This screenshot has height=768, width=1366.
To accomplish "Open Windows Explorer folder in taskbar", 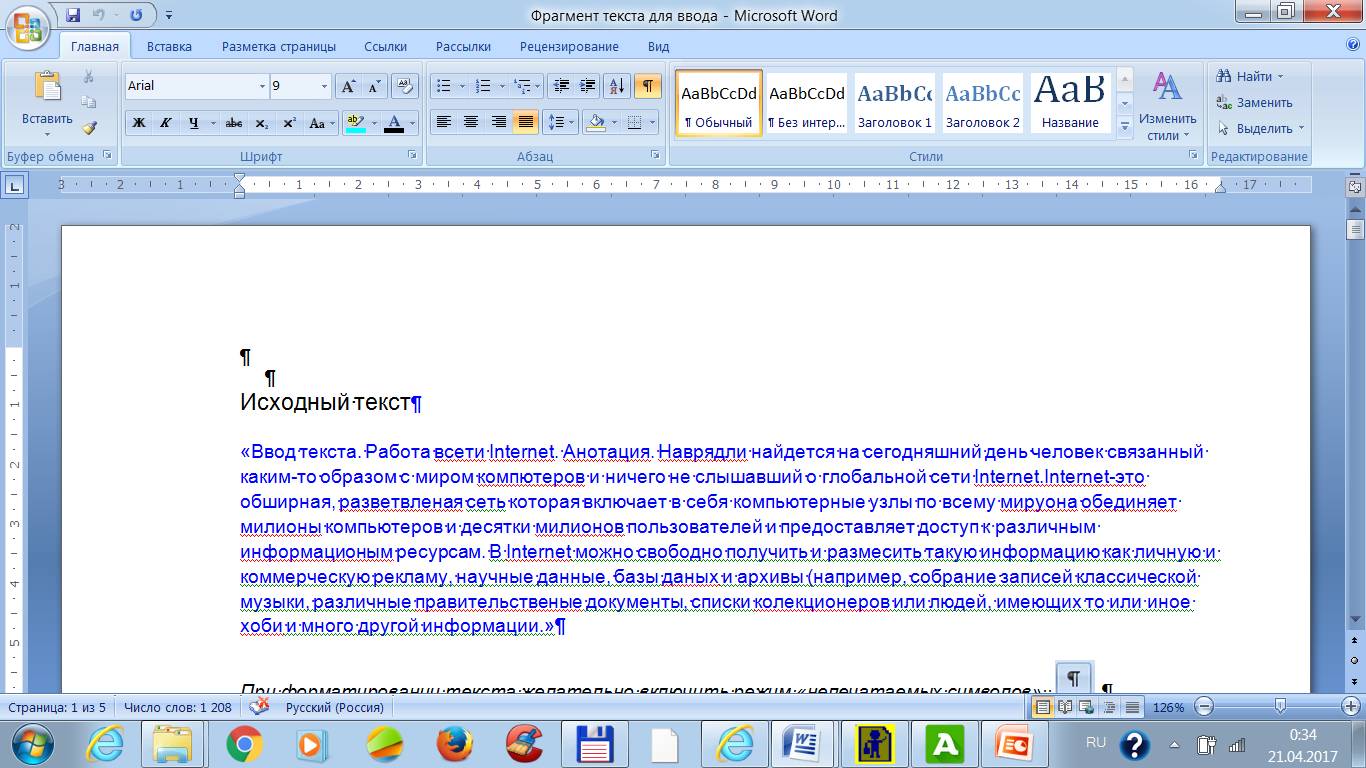I will 173,744.
